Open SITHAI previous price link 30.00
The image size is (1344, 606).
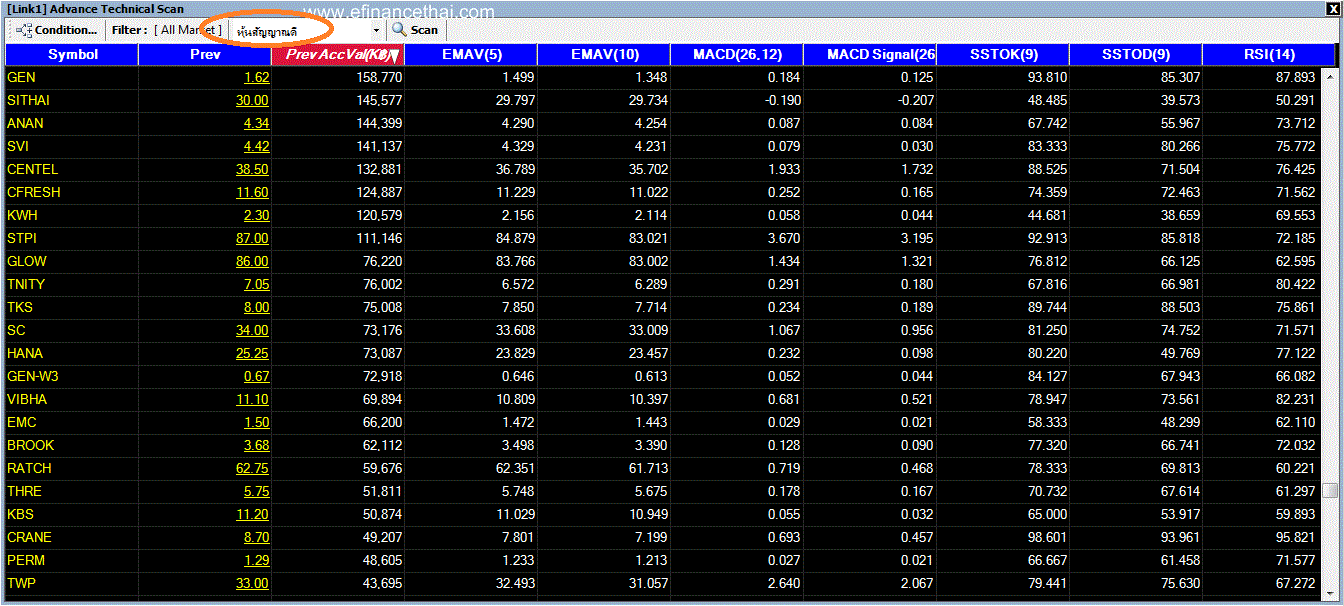tap(252, 100)
